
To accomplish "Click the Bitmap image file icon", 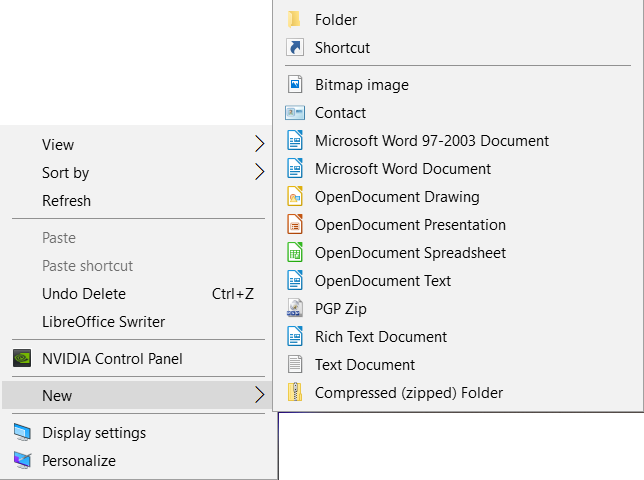I will coord(295,85).
